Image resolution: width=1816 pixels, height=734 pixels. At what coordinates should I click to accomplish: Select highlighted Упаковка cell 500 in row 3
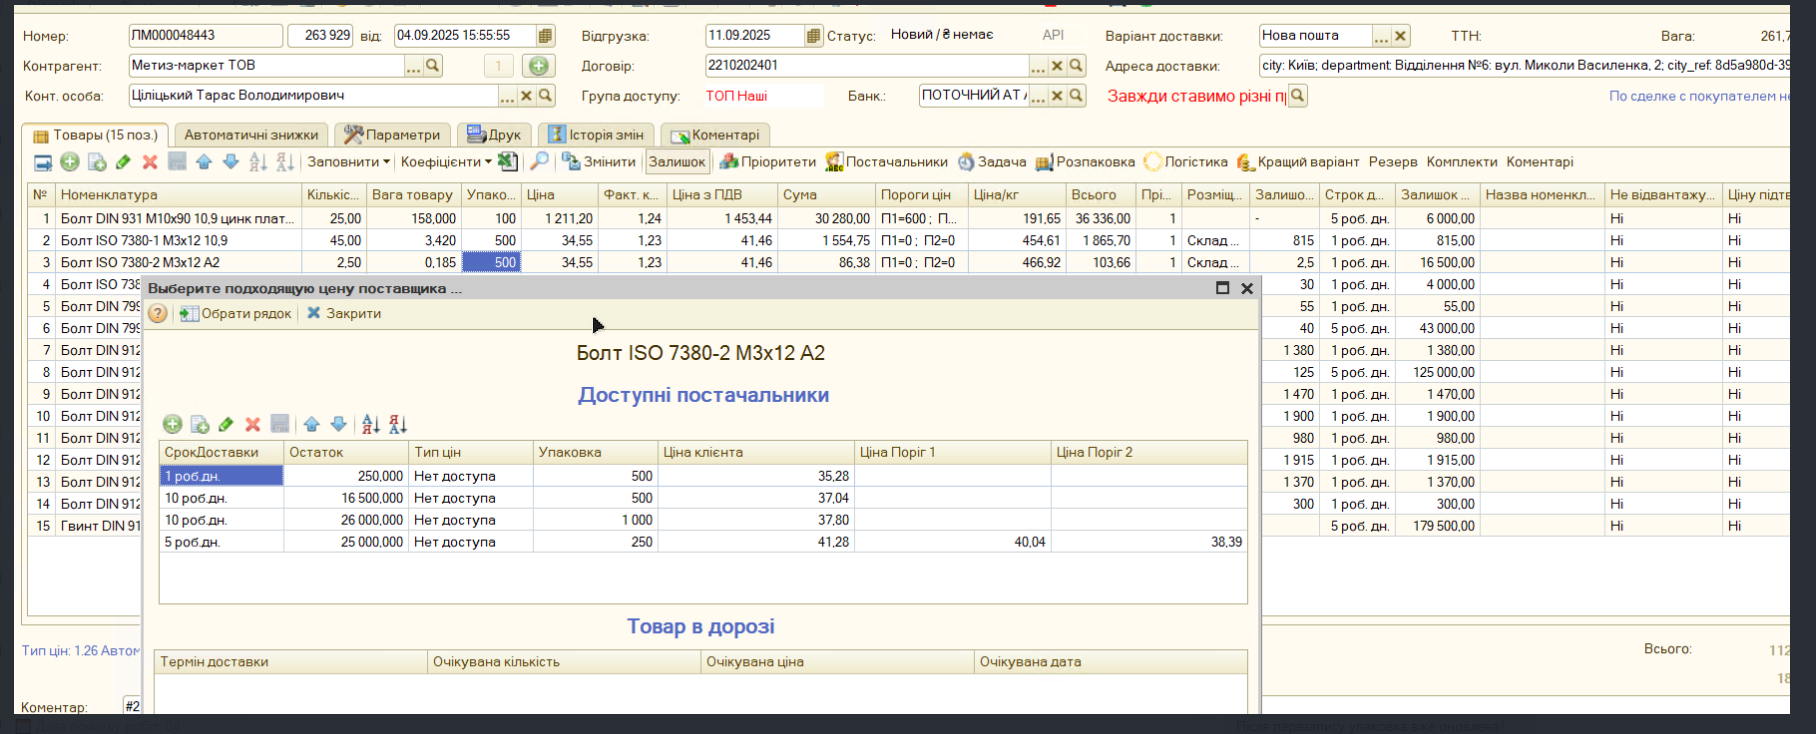(491, 263)
